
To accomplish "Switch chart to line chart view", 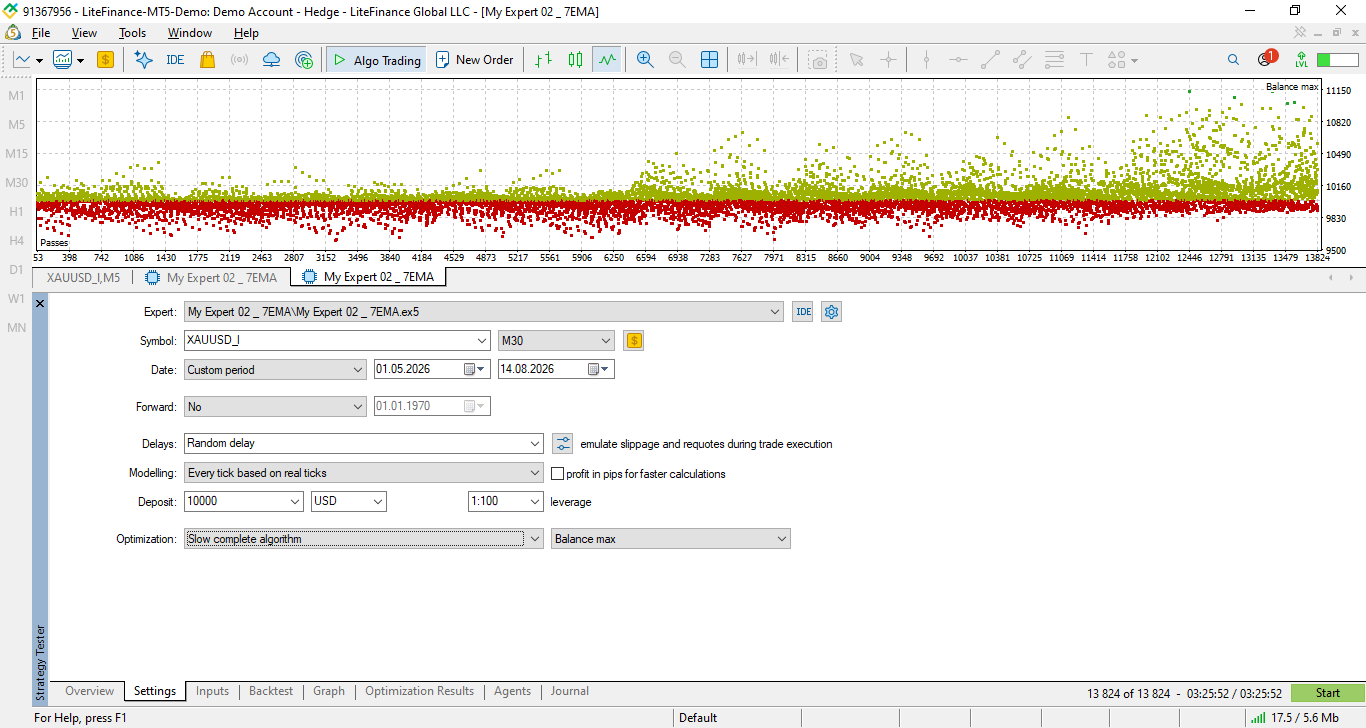I will pyautogui.click(x=607, y=60).
